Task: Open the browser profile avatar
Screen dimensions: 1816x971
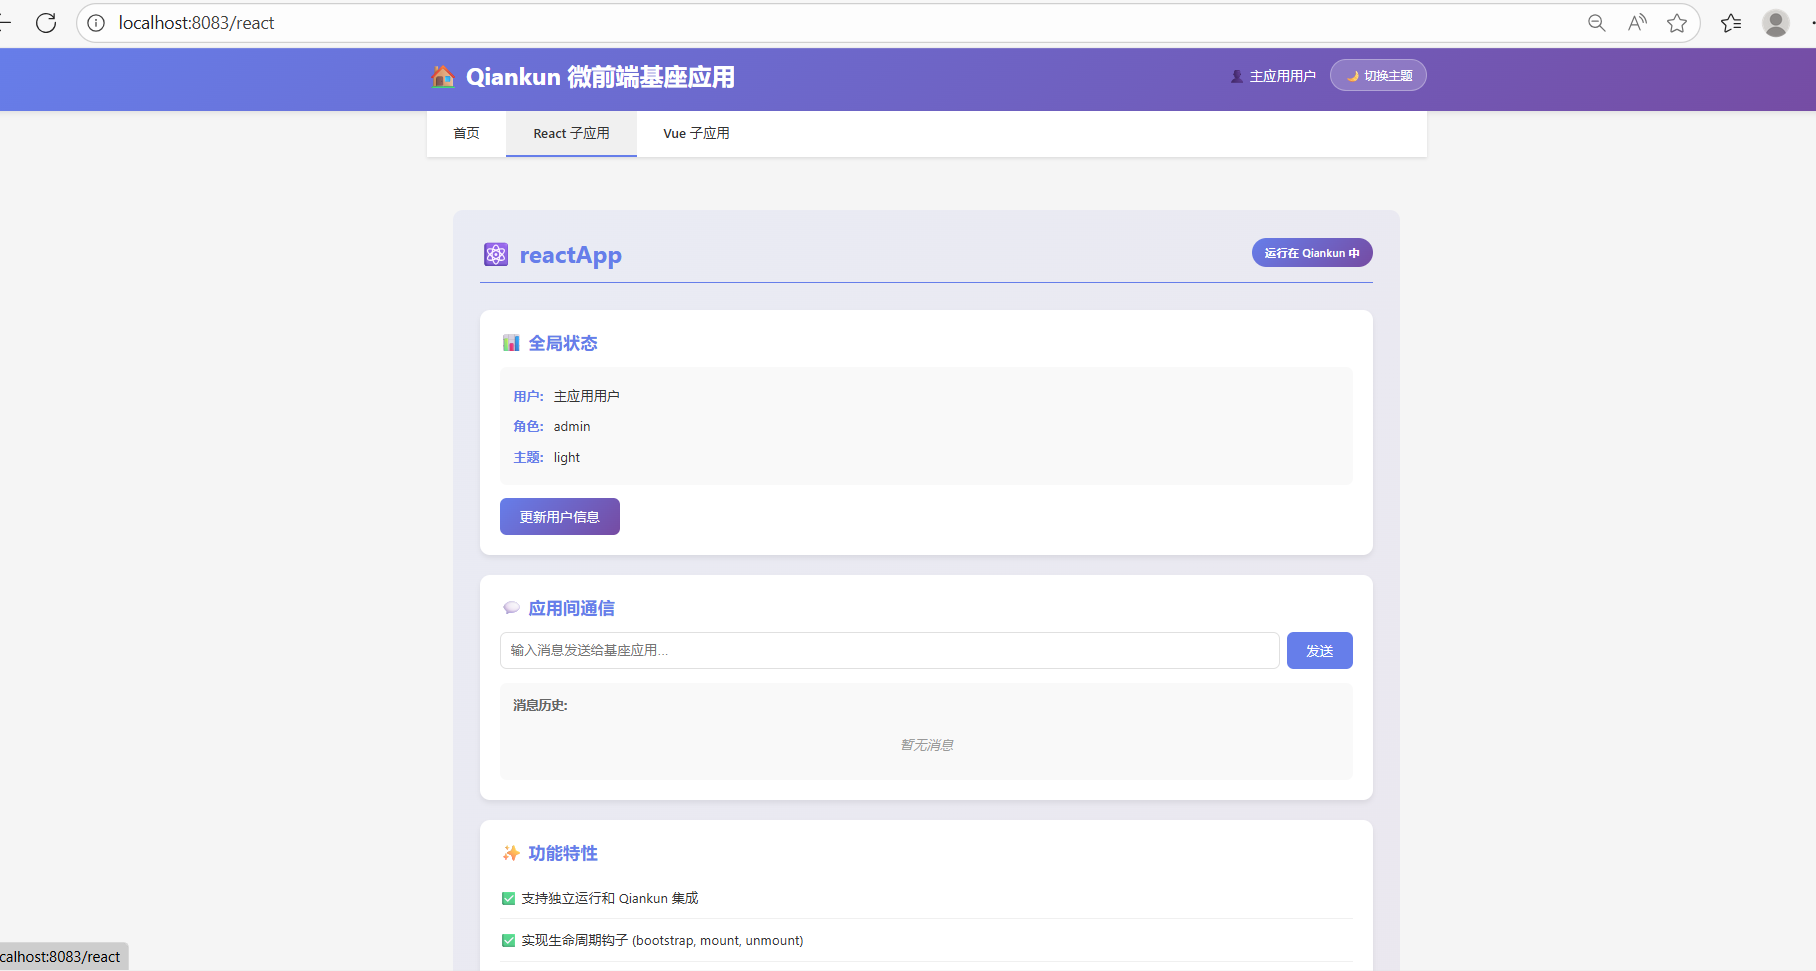Action: point(1776,23)
